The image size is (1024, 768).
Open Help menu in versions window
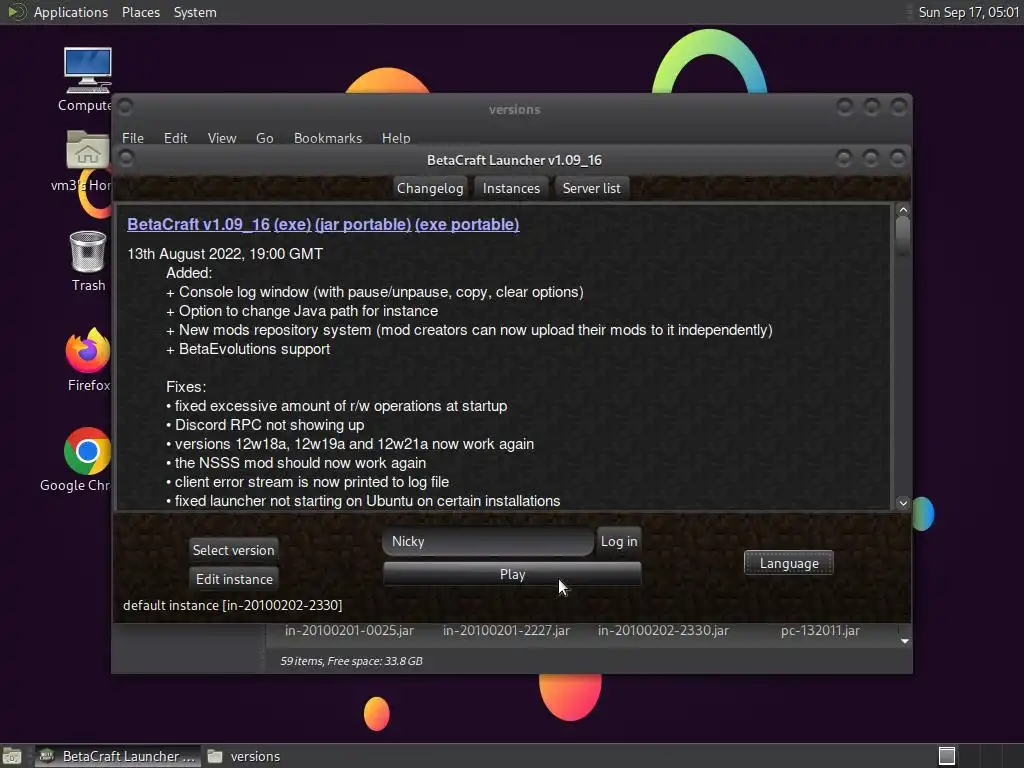396,138
